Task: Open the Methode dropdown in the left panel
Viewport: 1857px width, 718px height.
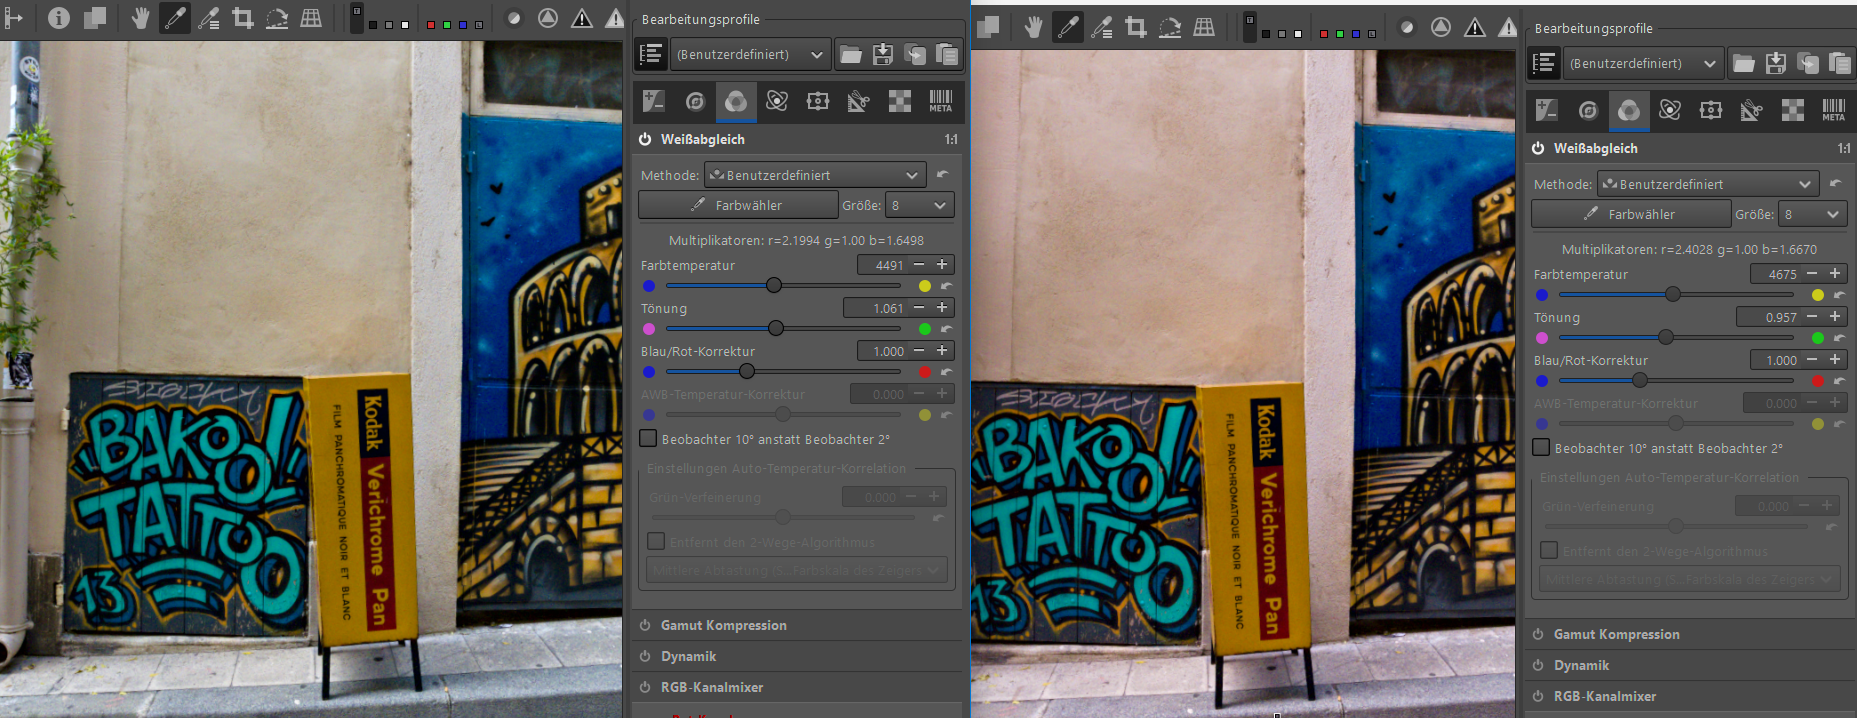Action: 815,175
